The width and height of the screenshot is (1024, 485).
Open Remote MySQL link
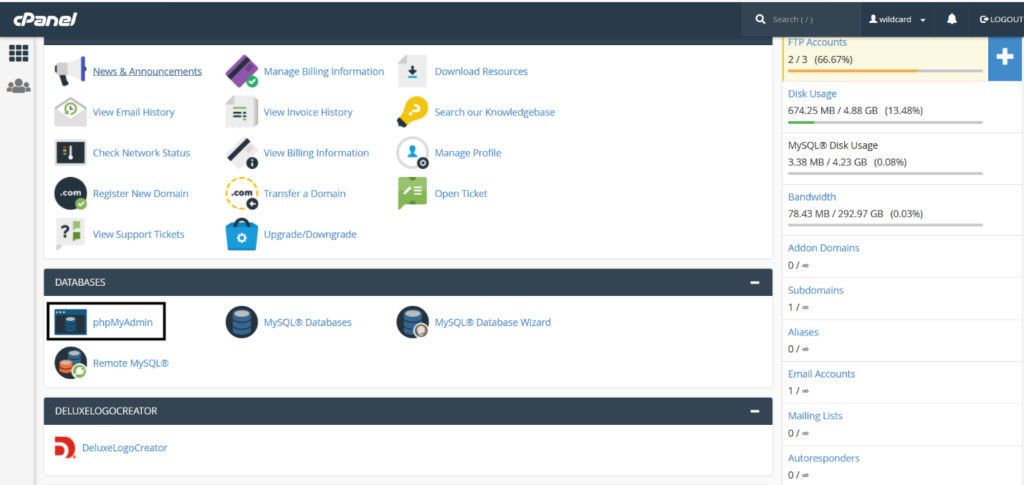(131, 363)
